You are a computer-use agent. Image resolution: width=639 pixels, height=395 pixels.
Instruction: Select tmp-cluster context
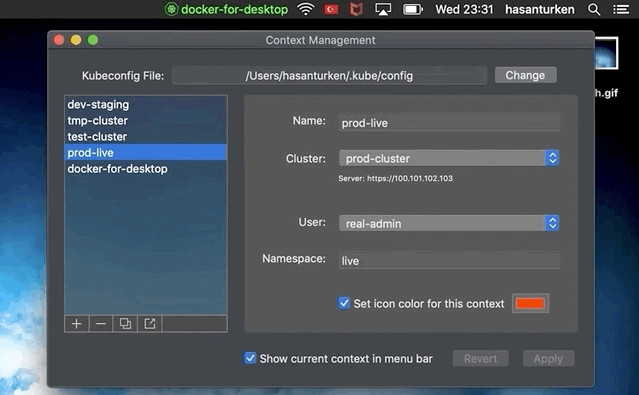[x=145, y=120]
